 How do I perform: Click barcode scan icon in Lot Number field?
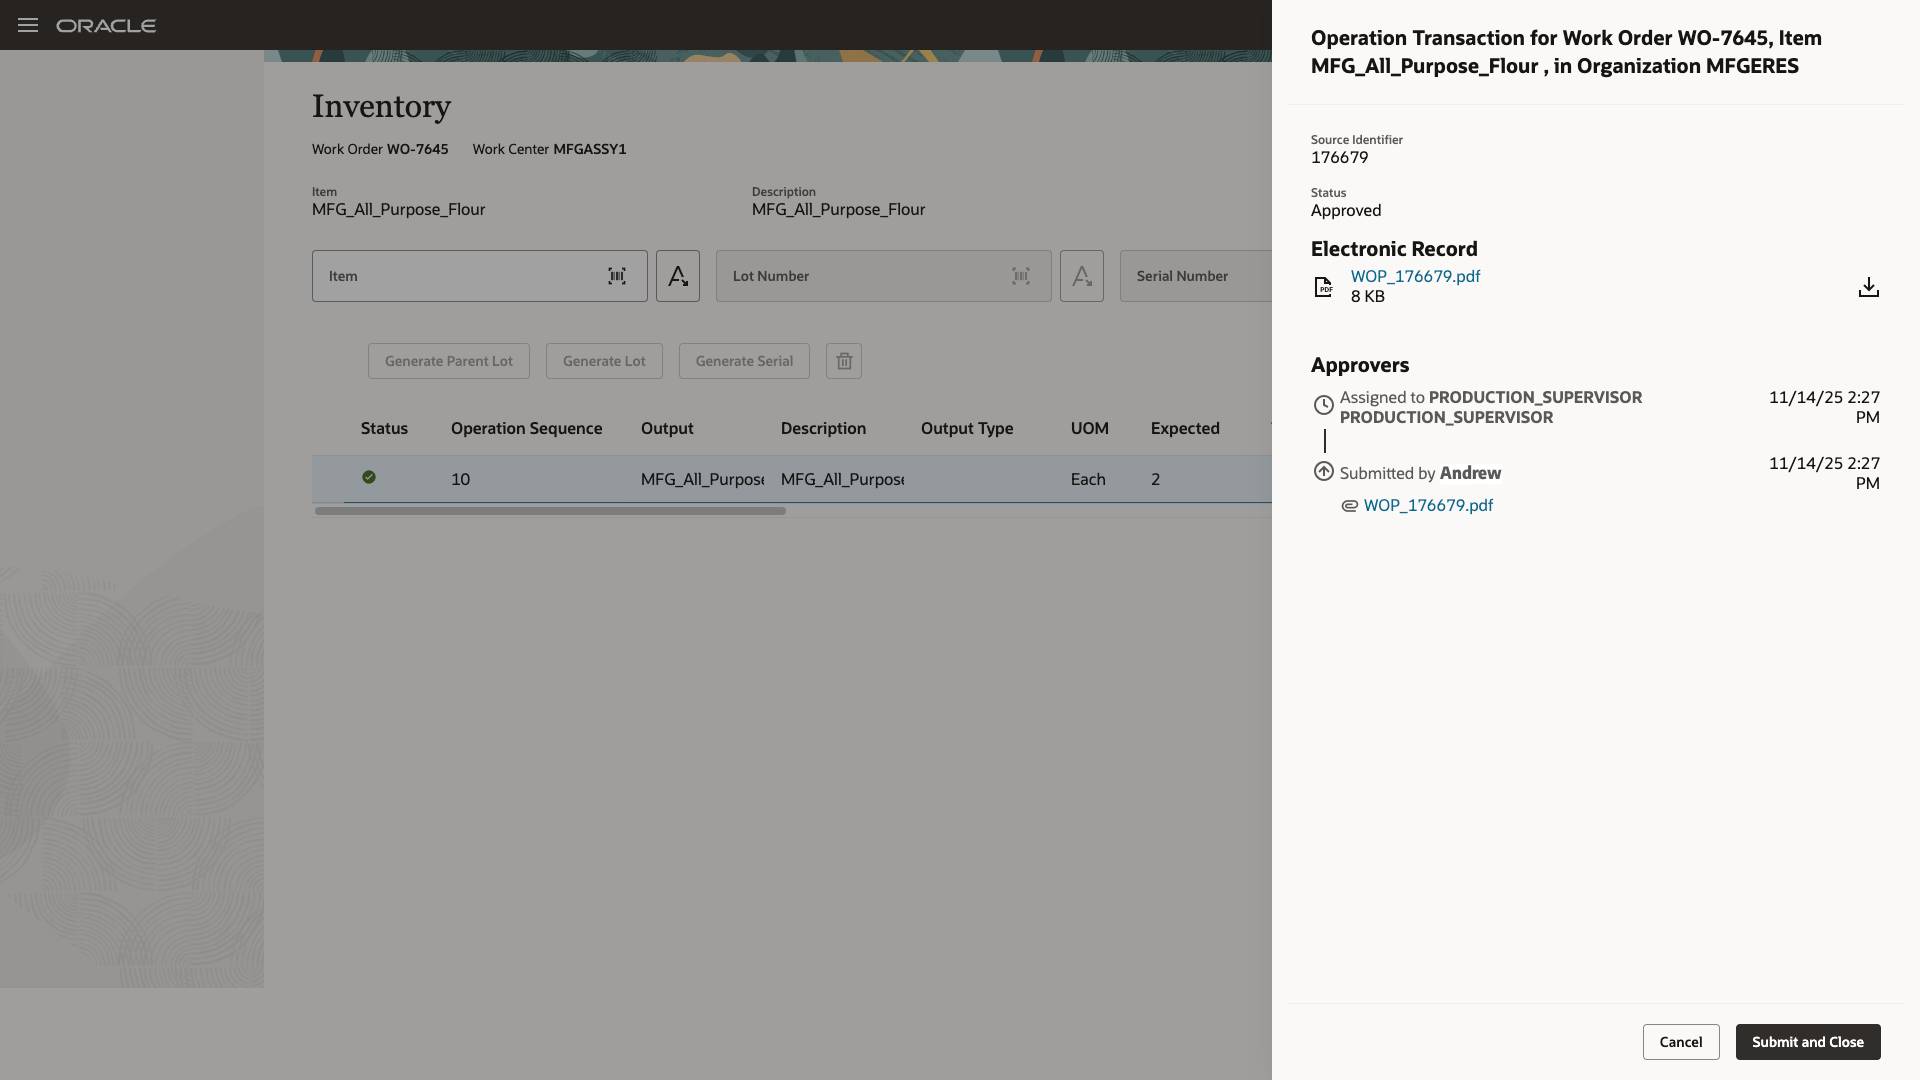tap(1020, 276)
